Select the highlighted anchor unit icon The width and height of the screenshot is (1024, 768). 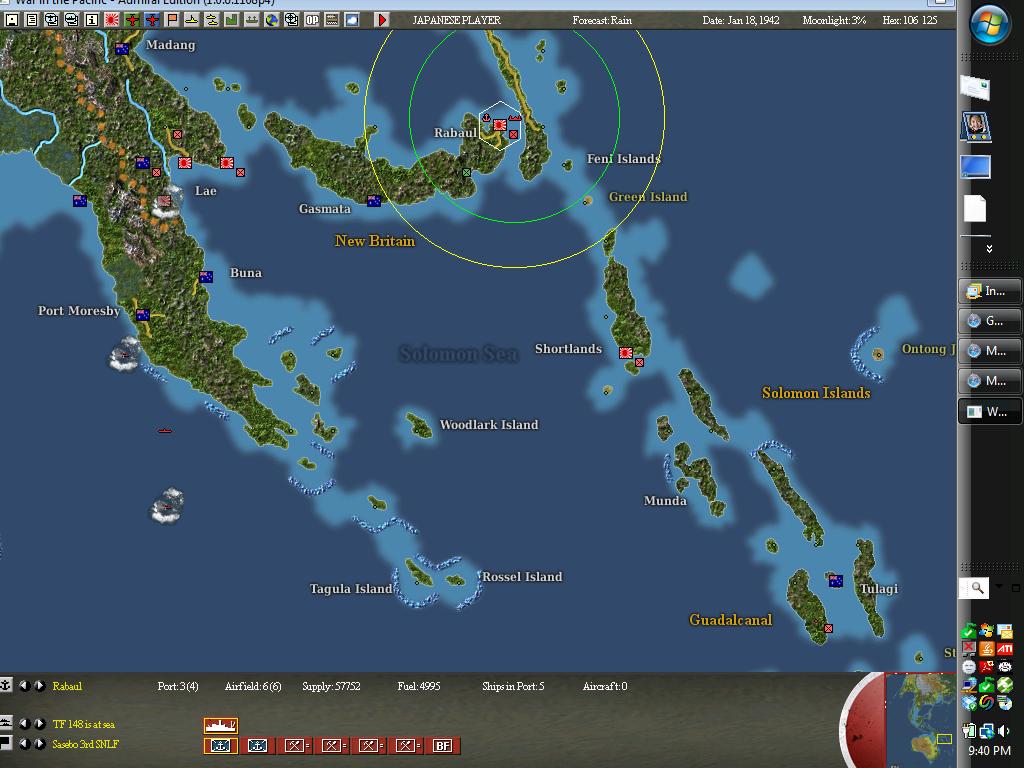[x=220, y=745]
